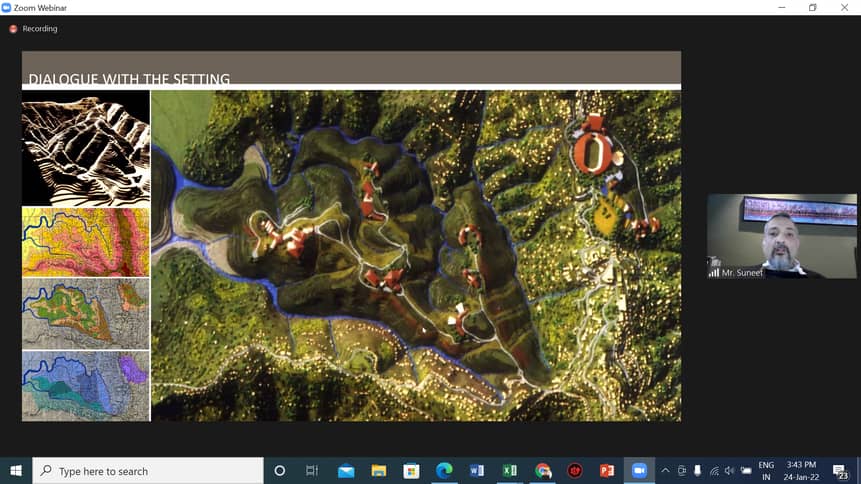Open PowerPoint from the taskbar

pos(607,471)
